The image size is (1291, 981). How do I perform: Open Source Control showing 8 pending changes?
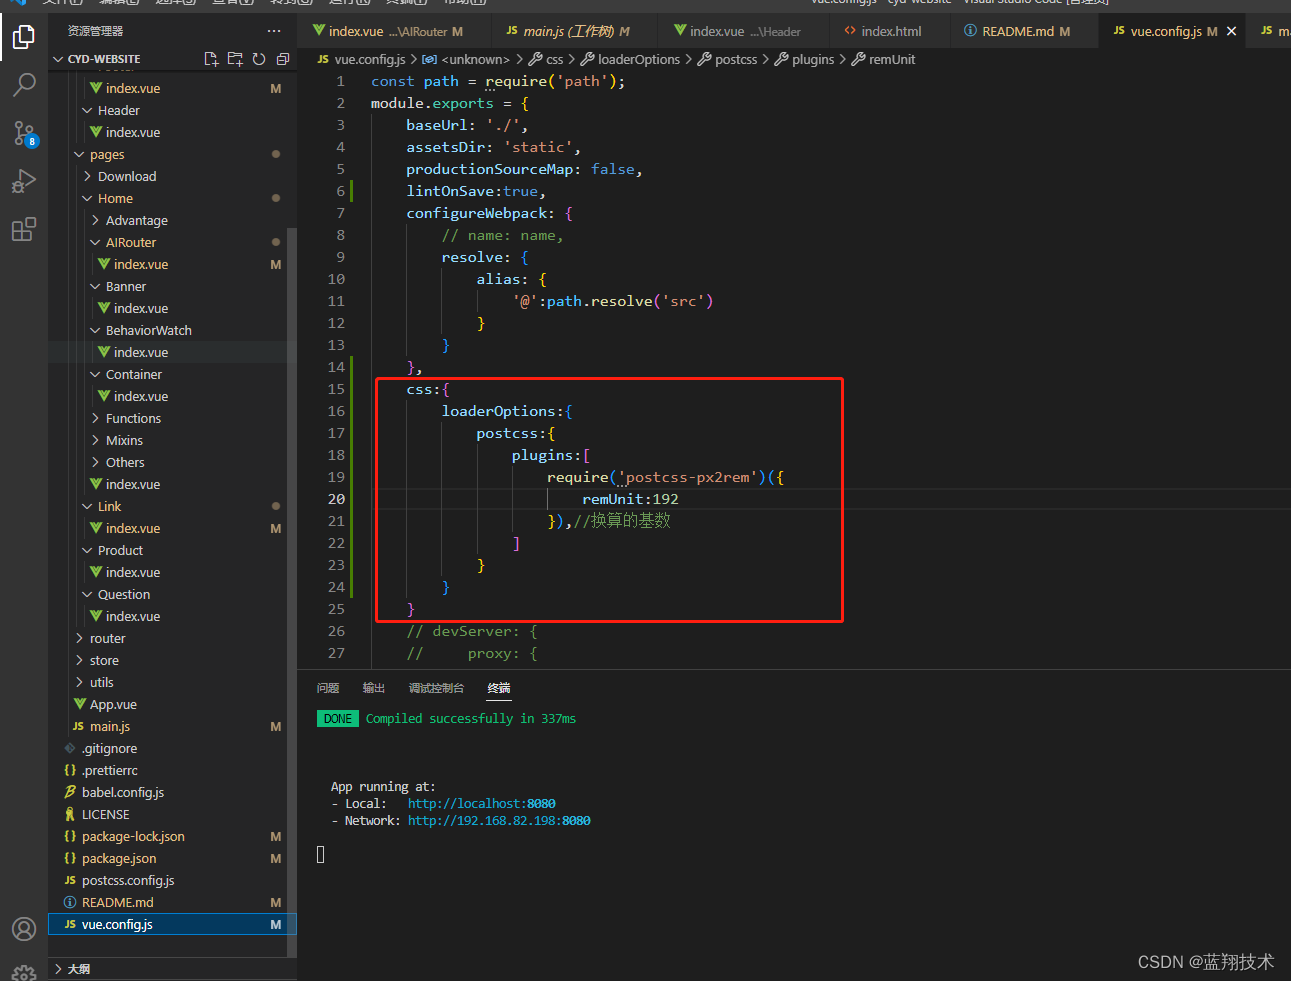click(24, 133)
